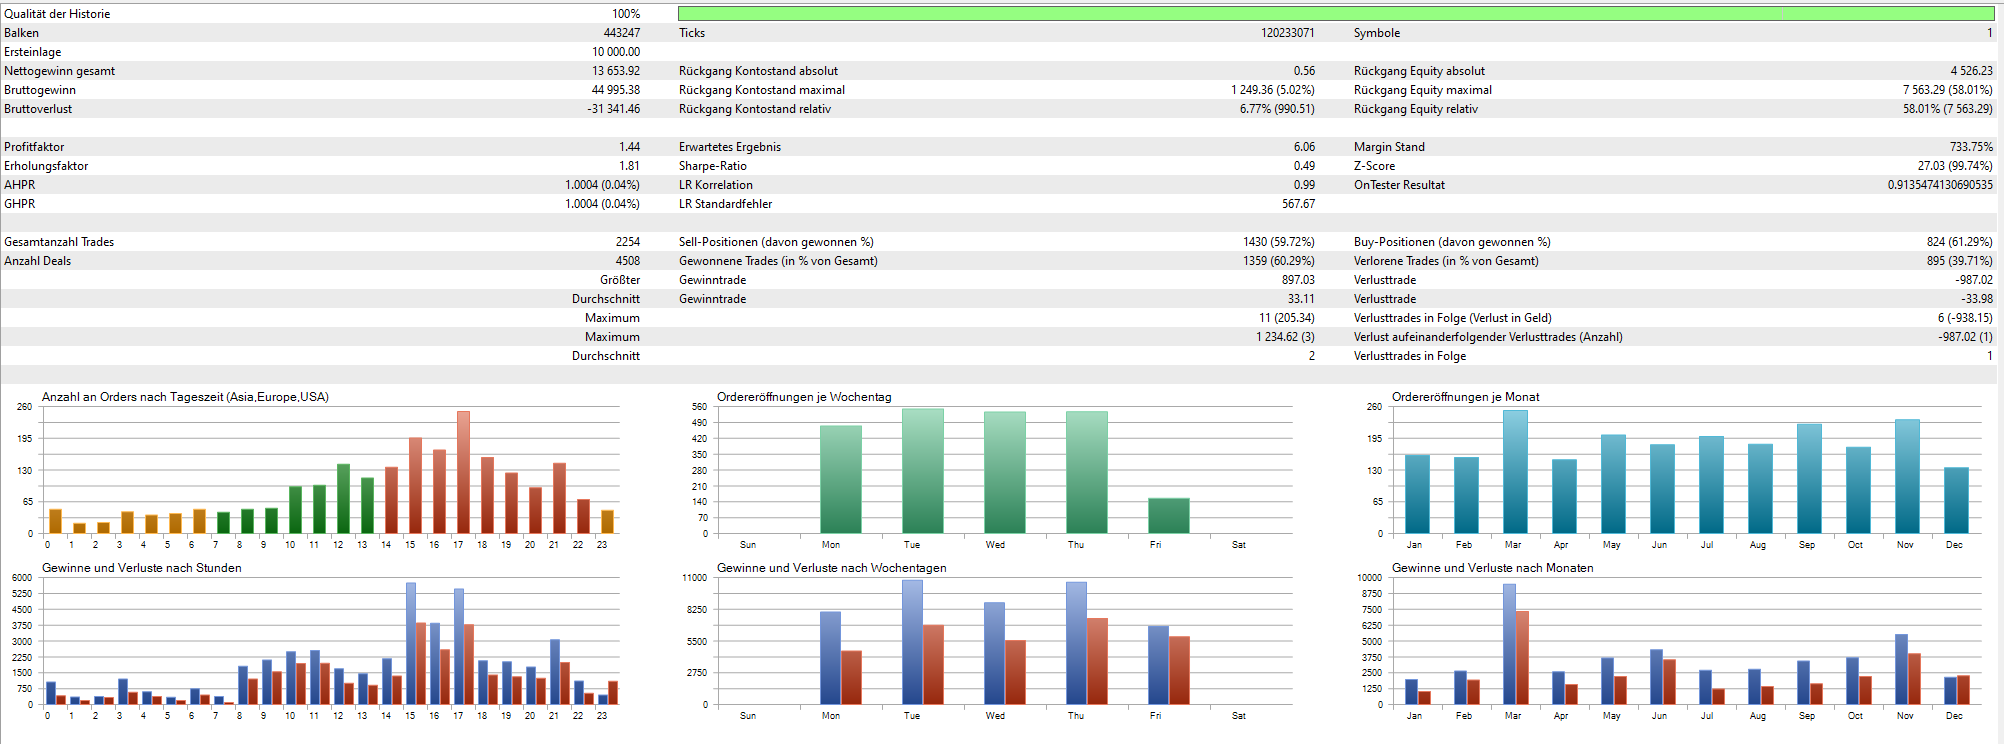Click 'Rückgang Equity absolut' value '4 526.23'
Viewport: 2004px width, 744px height.
pyautogui.click(x=1971, y=71)
